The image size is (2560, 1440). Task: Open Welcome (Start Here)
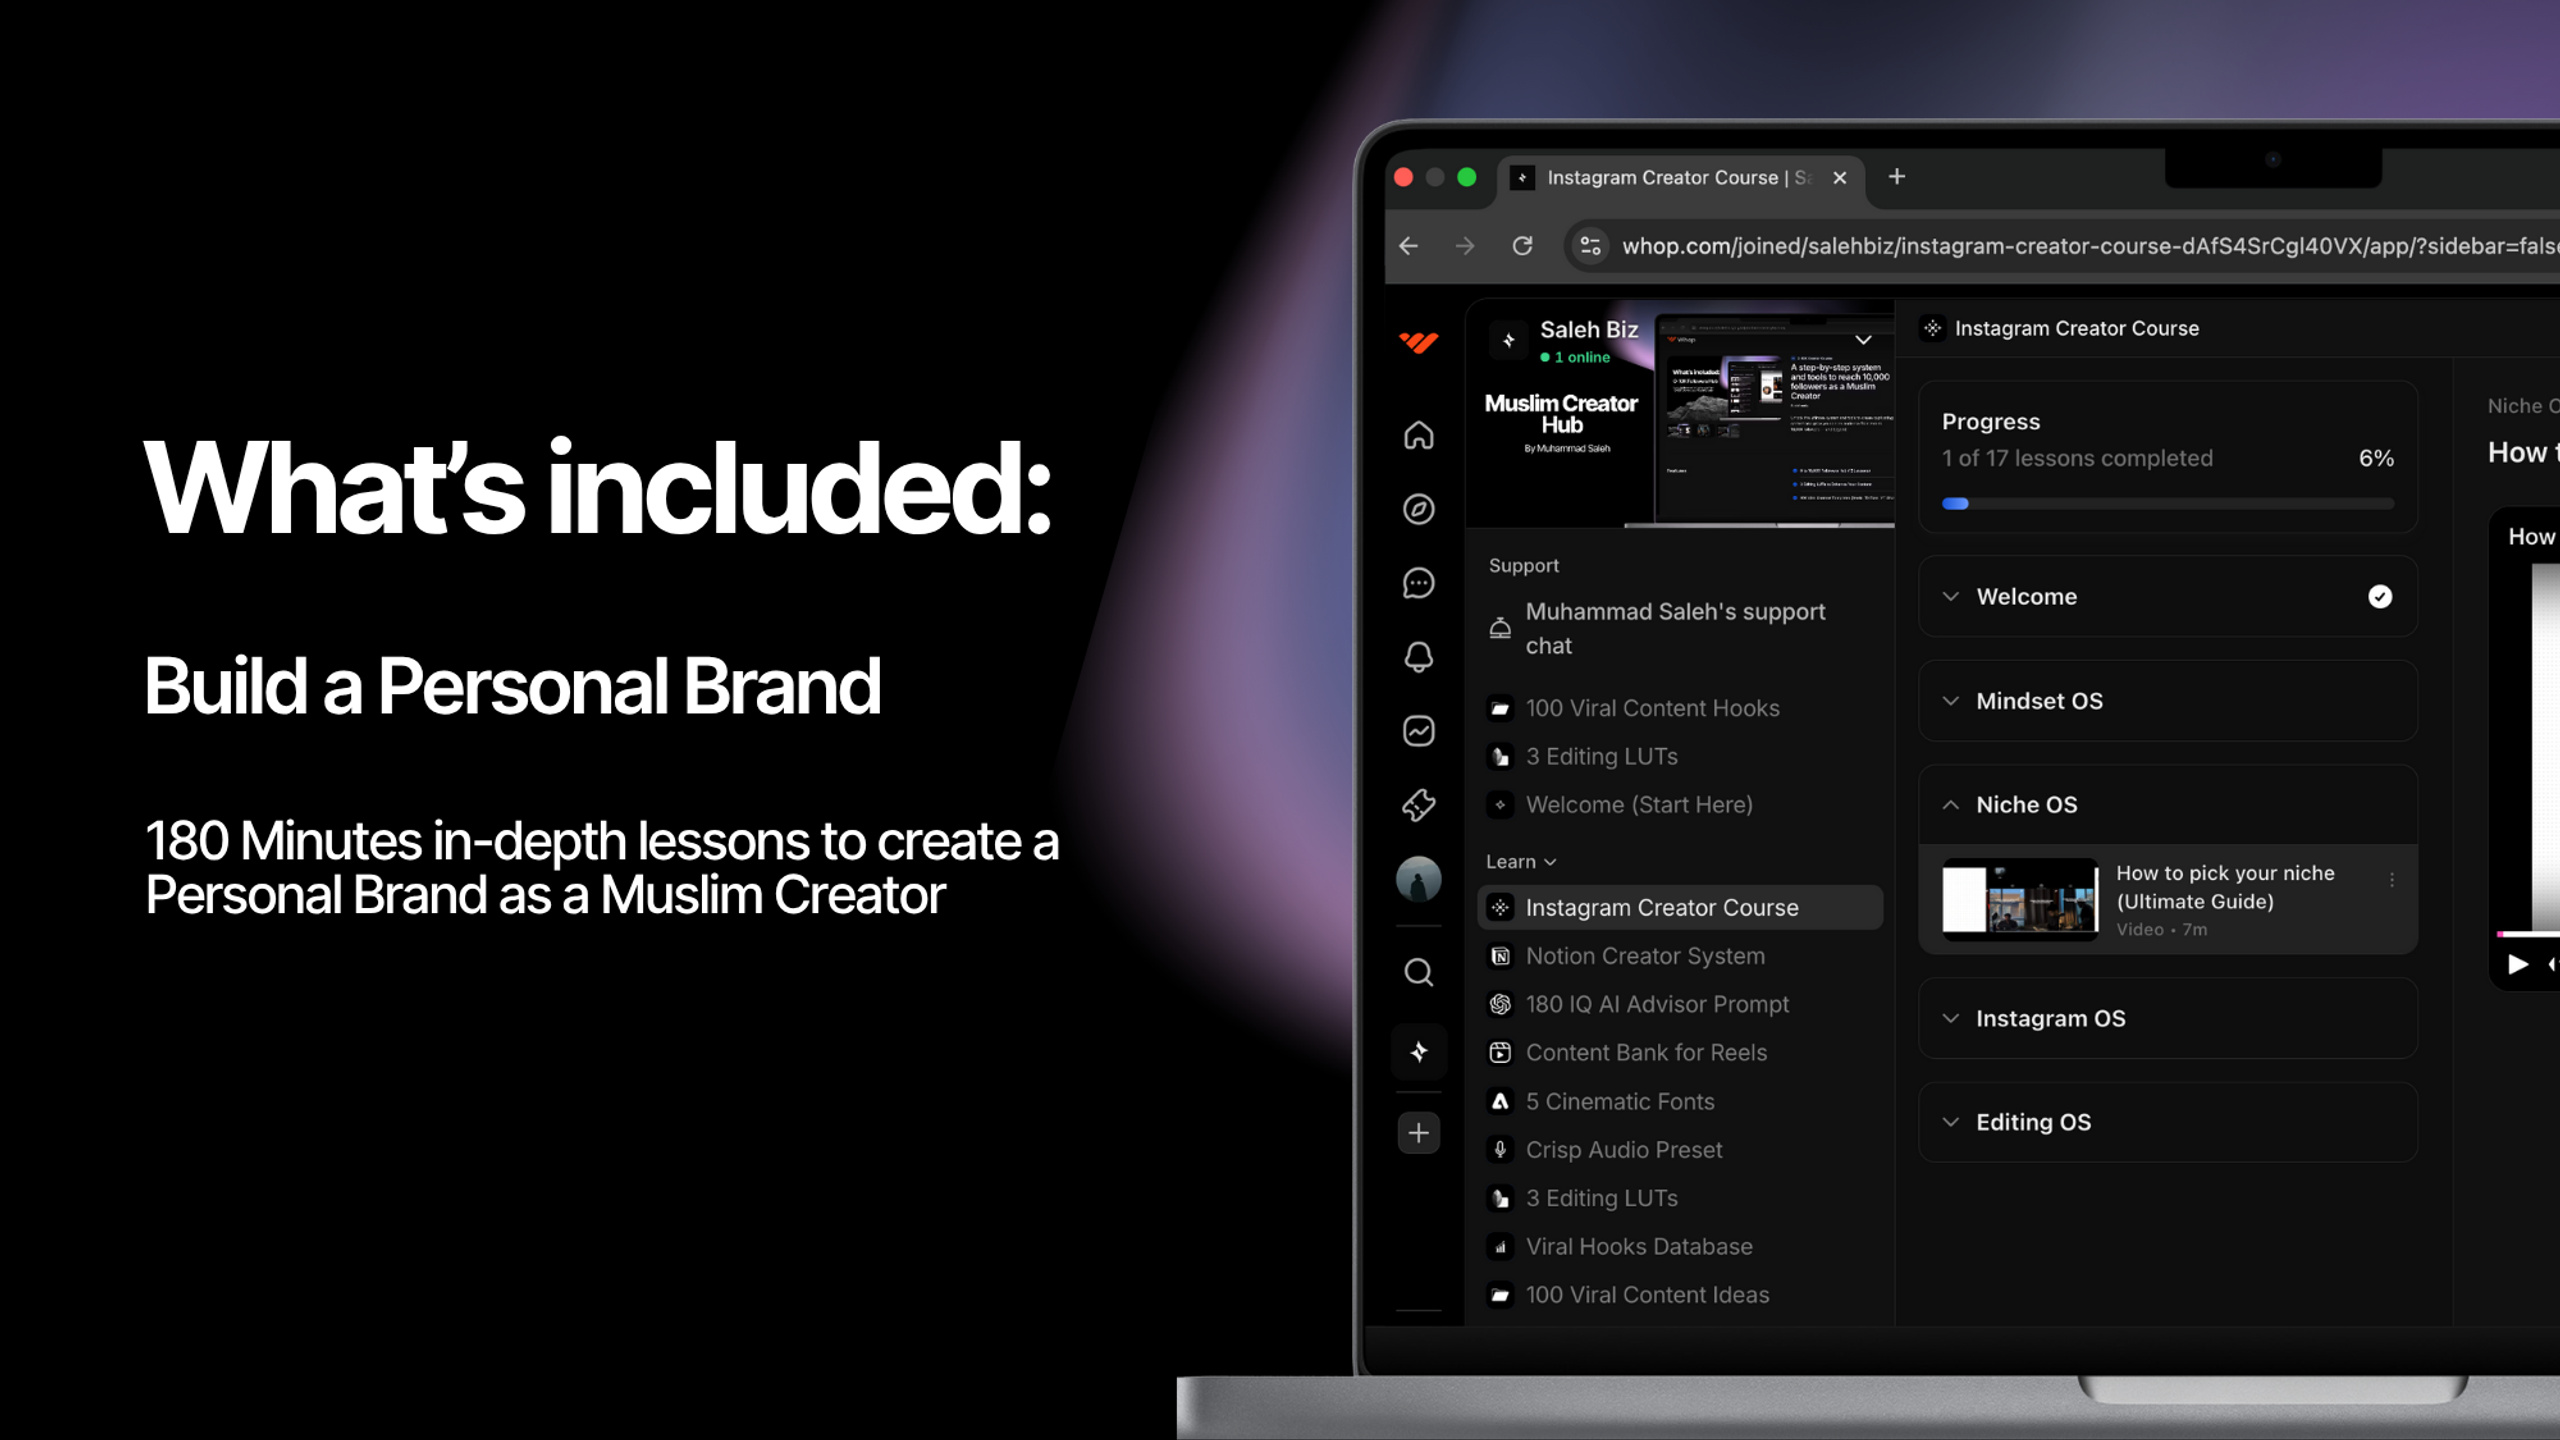[1680, 805]
